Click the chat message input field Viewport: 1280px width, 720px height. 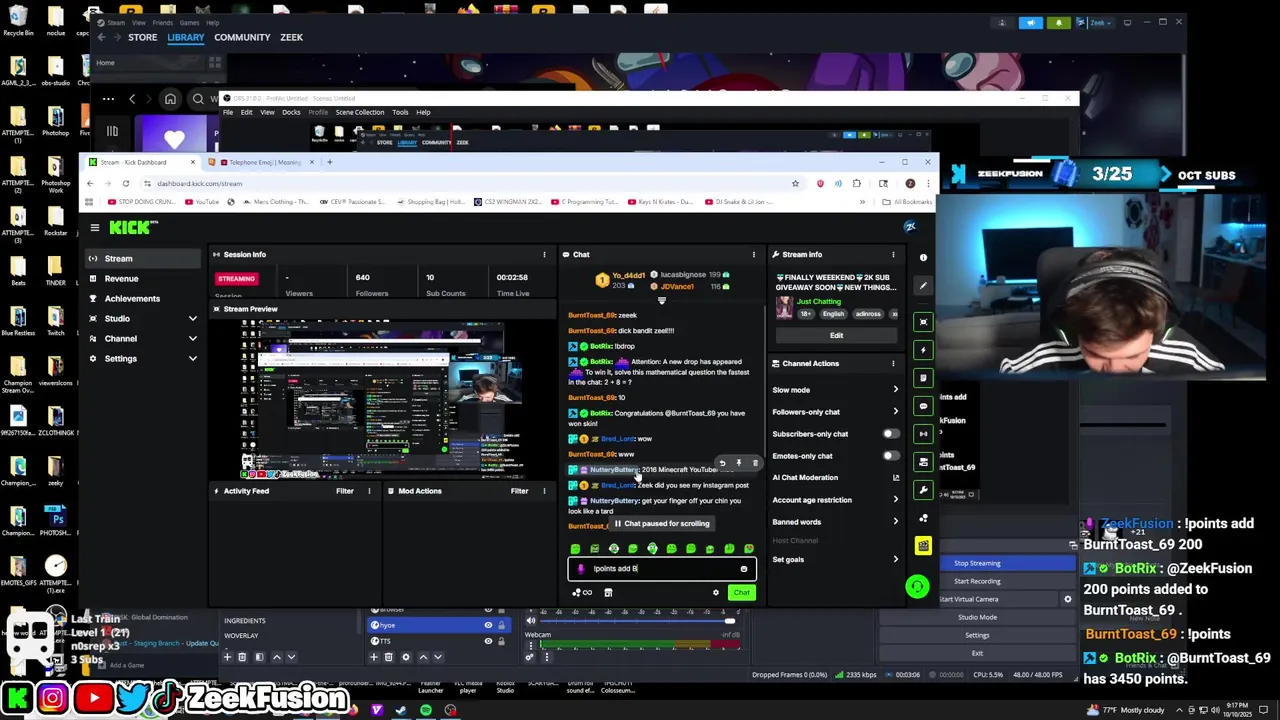(x=662, y=568)
